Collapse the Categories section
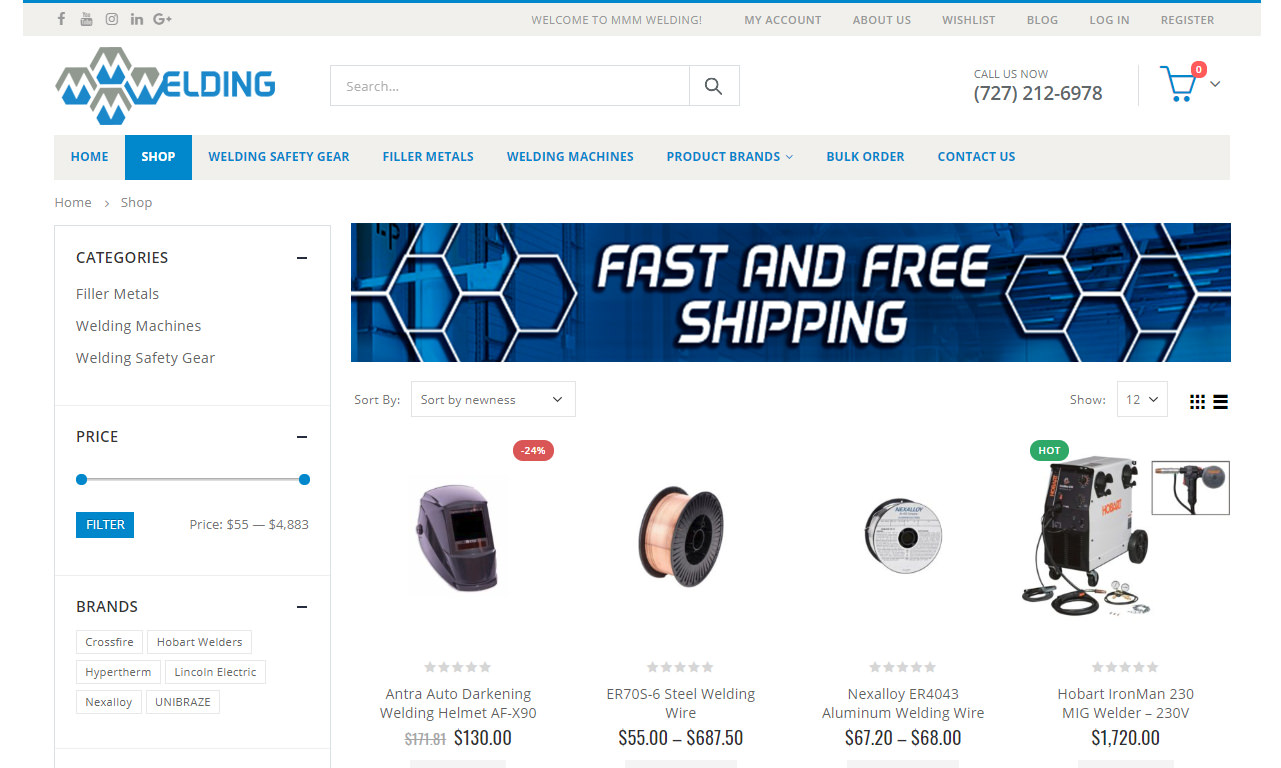The height and width of the screenshot is (768, 1281). pos(302,258)
